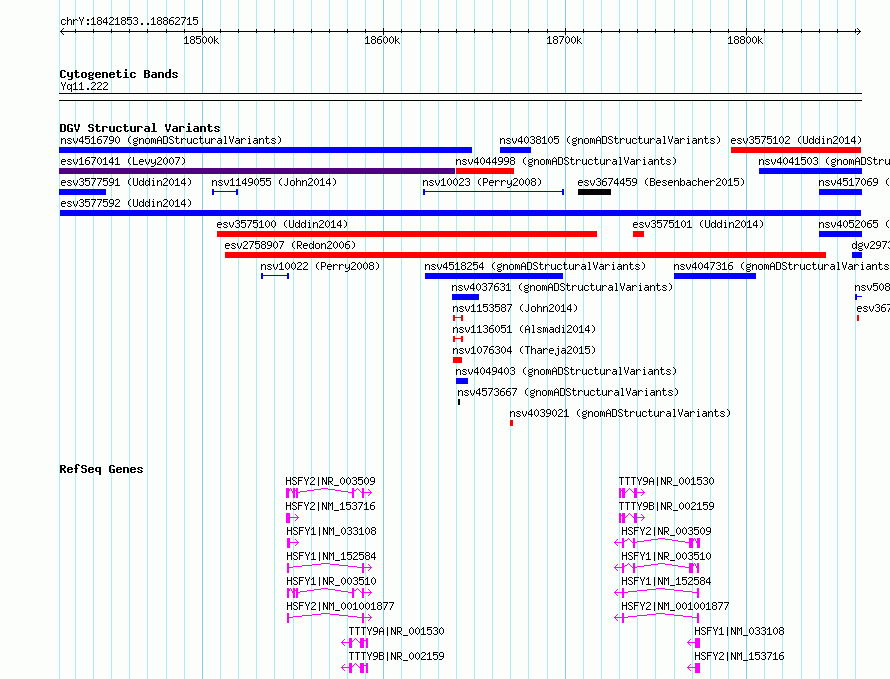Select the forward-strand HSFY2|NM_001001877 gene label
Viewport: 890px width, 679px height.
coord(340,606)
